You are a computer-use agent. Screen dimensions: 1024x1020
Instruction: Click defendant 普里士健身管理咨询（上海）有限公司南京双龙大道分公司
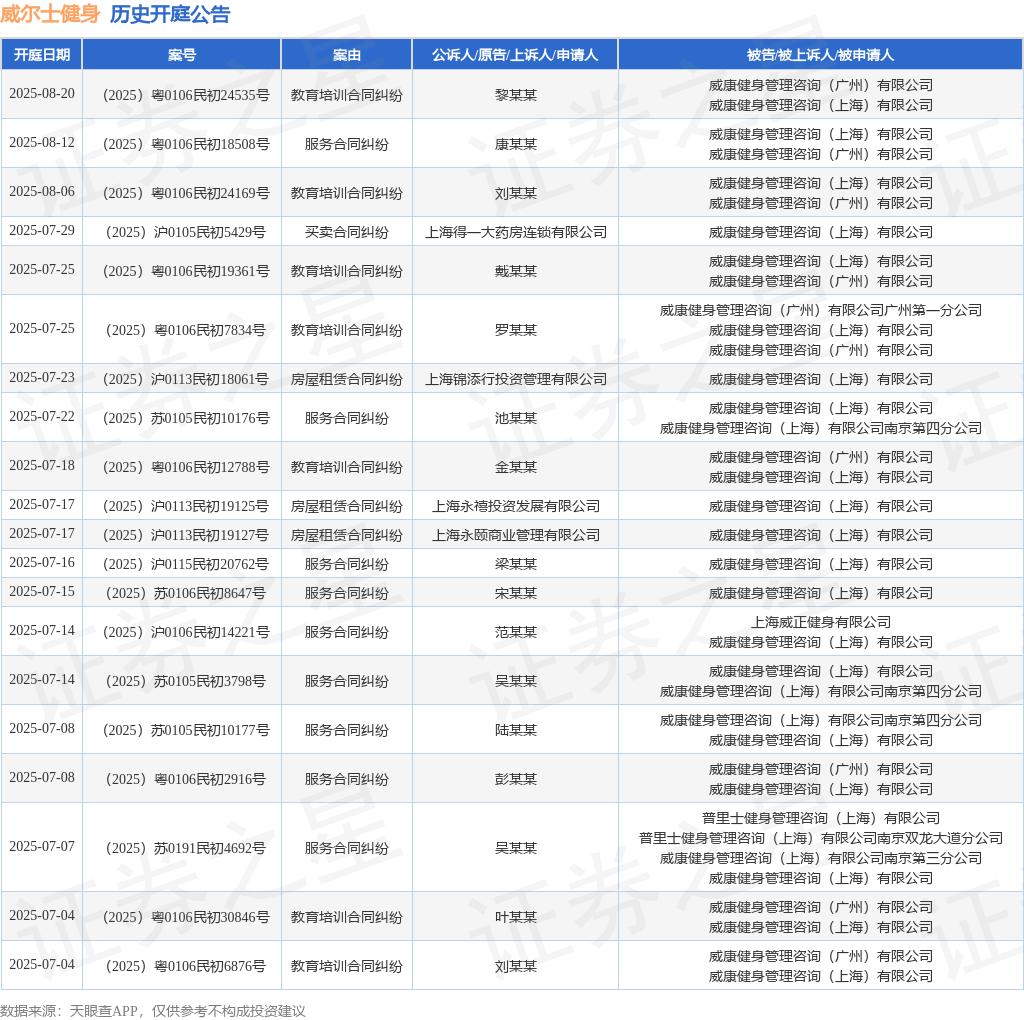pos(821,838)
